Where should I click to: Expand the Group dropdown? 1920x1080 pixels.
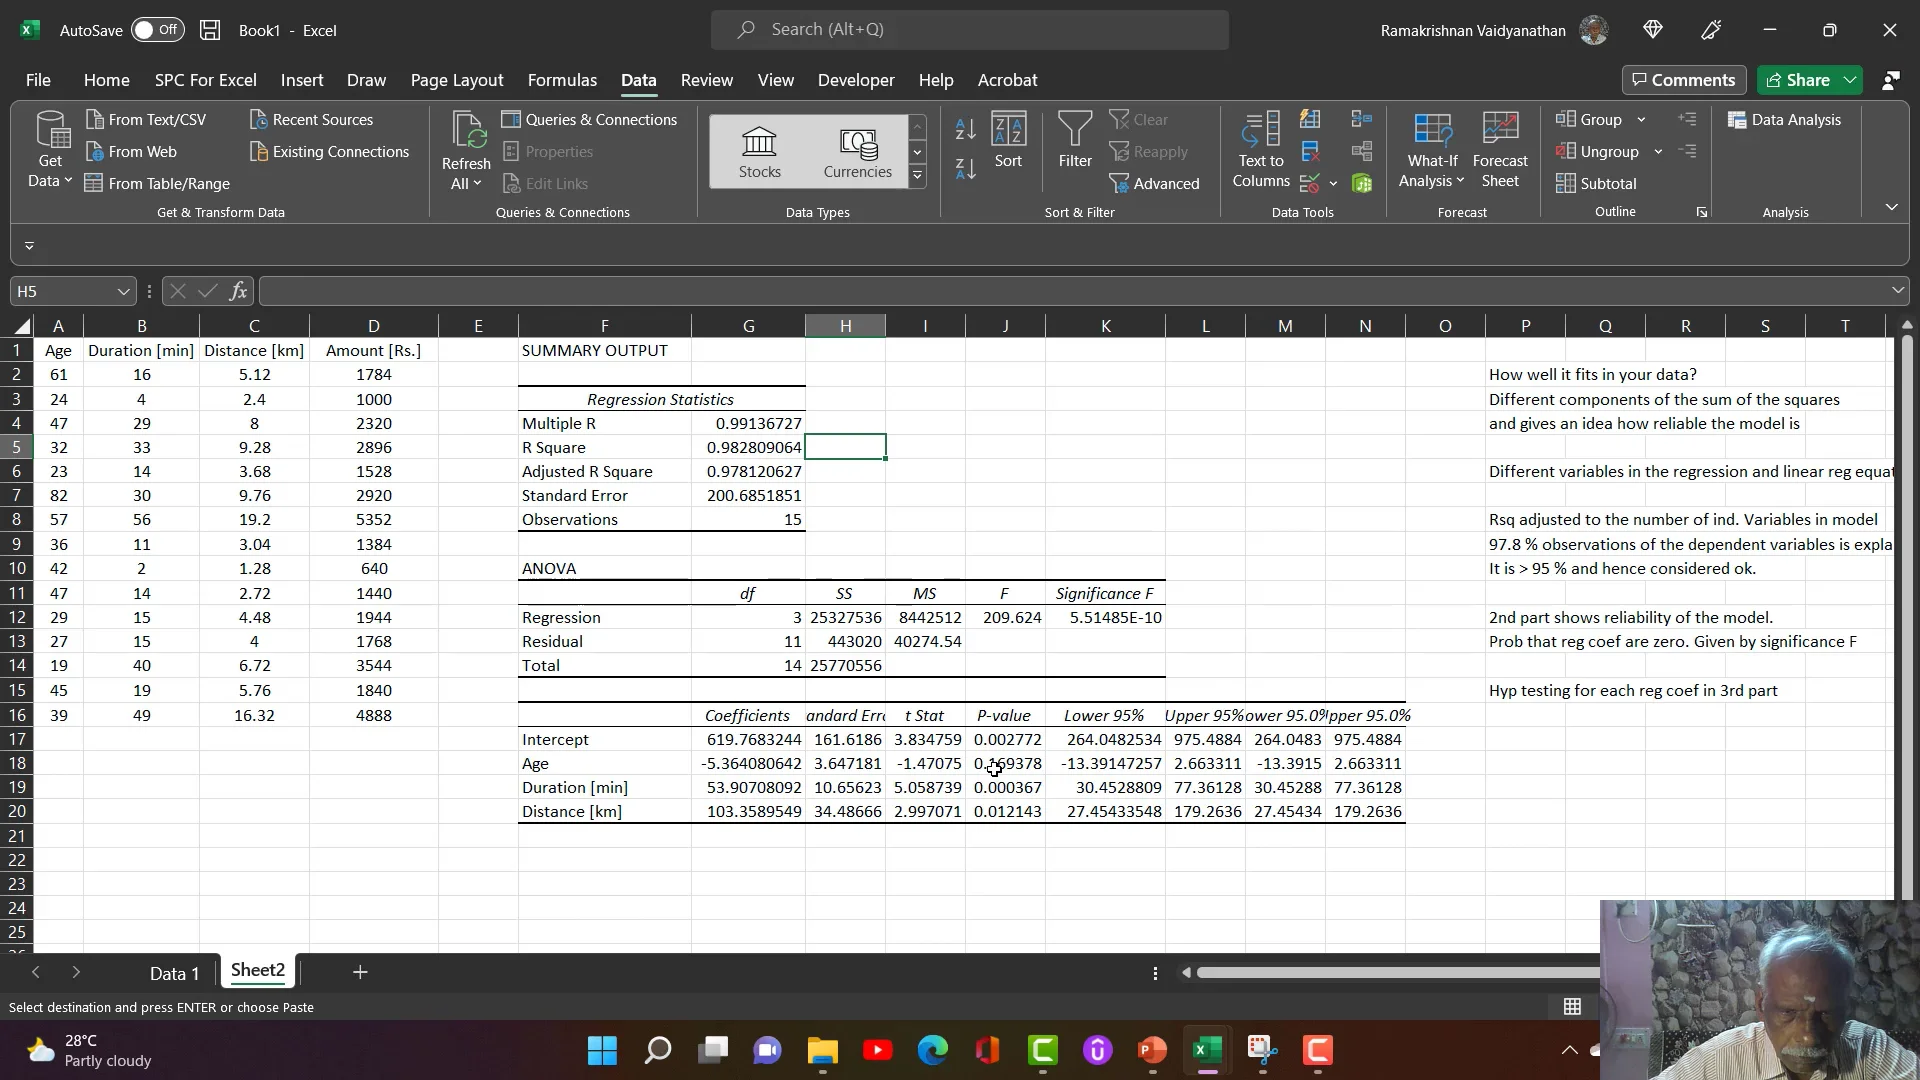pos(1643,118)
